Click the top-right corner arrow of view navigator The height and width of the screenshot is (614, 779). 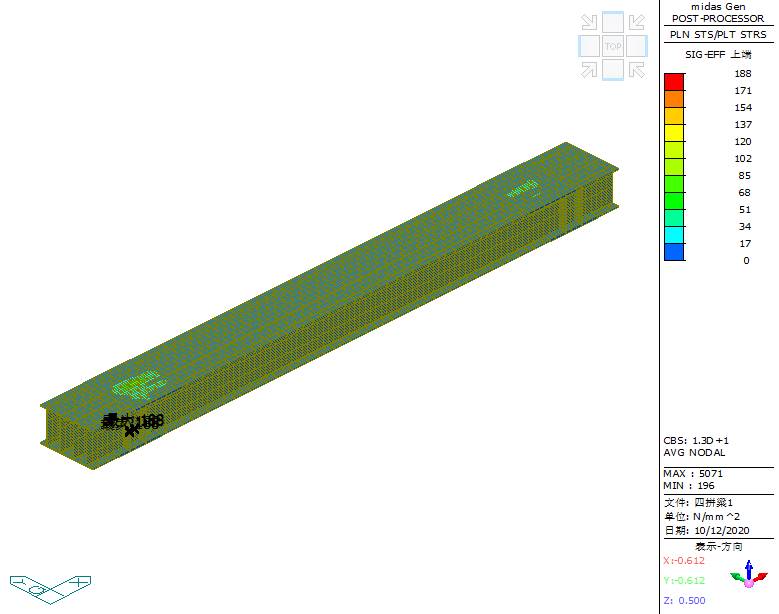coord(638,22)
